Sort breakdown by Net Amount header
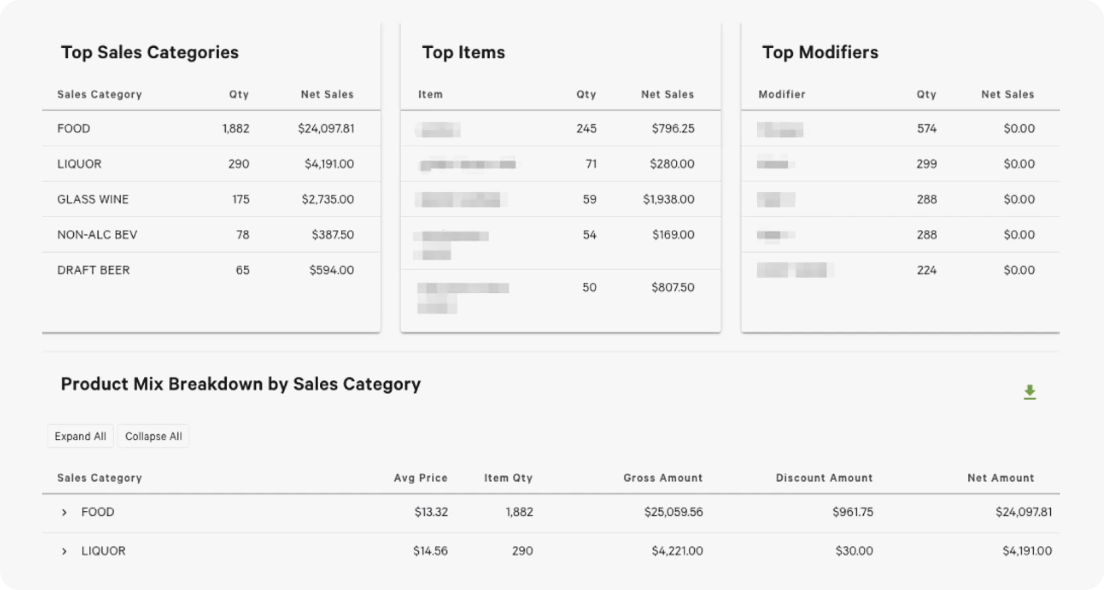The image size is (1104, 590). pyautogui.click(x=1000, y=478)
